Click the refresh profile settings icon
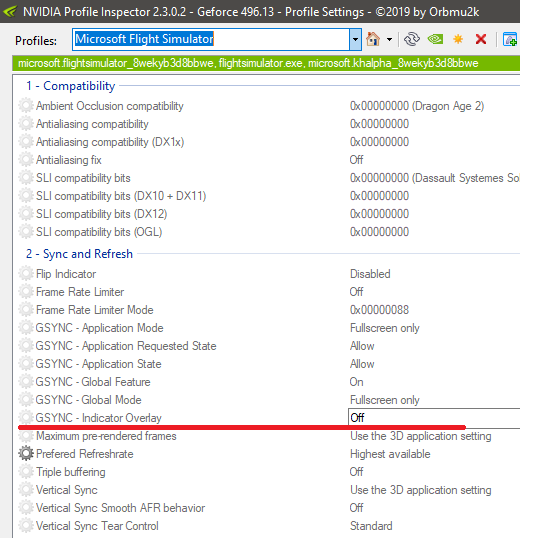The width and height of the screenshot is (534, 553). tap(412, 39)
